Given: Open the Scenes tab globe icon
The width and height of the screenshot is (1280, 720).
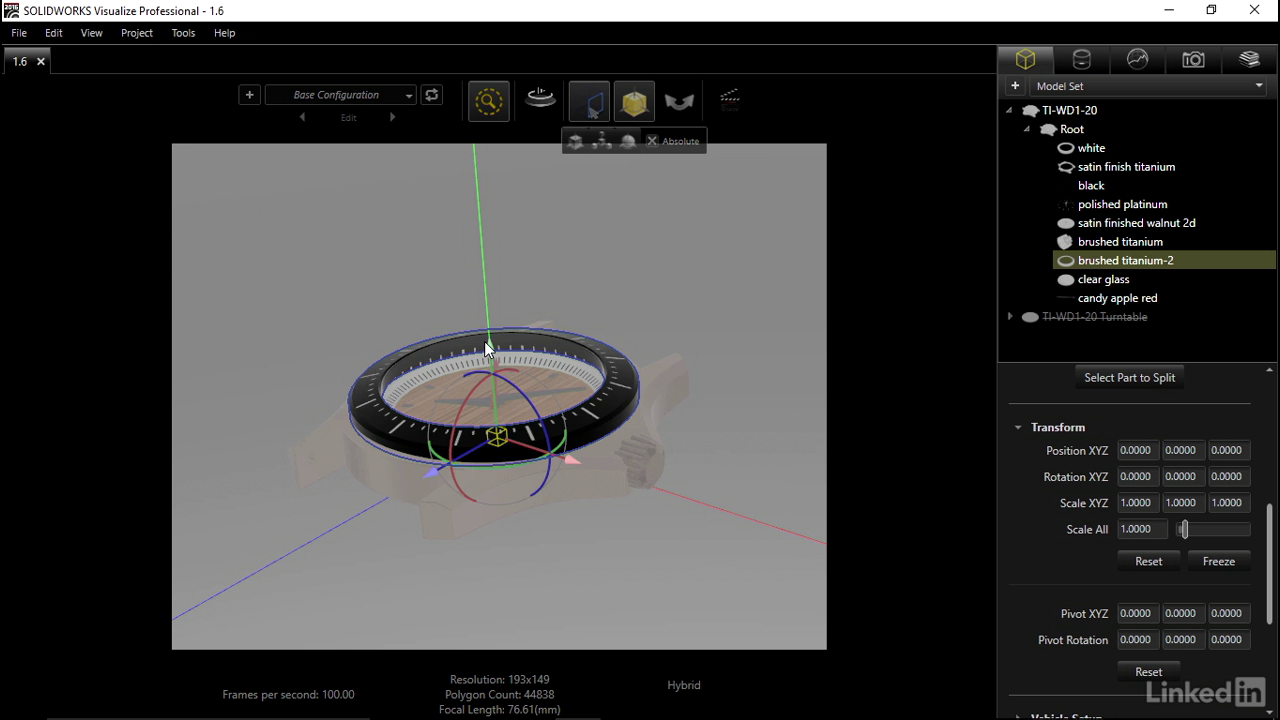Looking at the screenshot, I should click(1137, 60).
